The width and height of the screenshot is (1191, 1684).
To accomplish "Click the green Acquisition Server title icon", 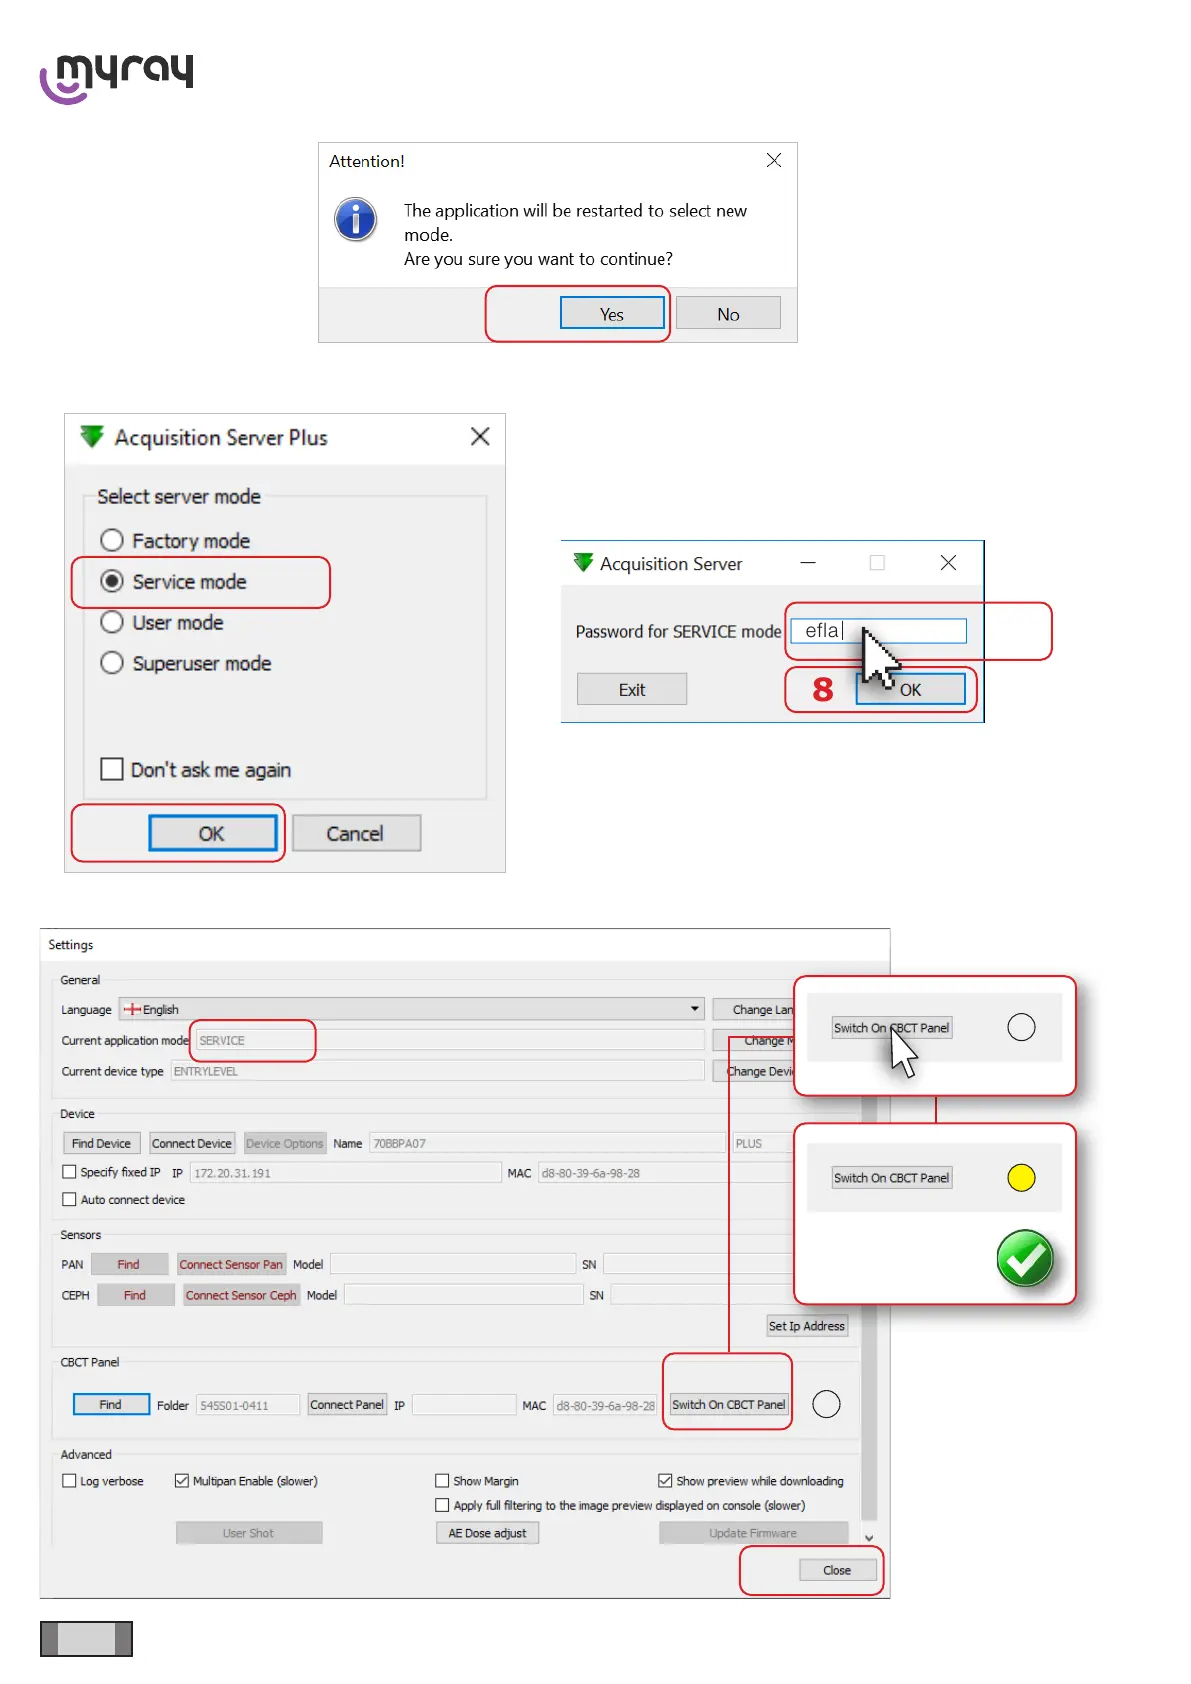I will [583, 563].
